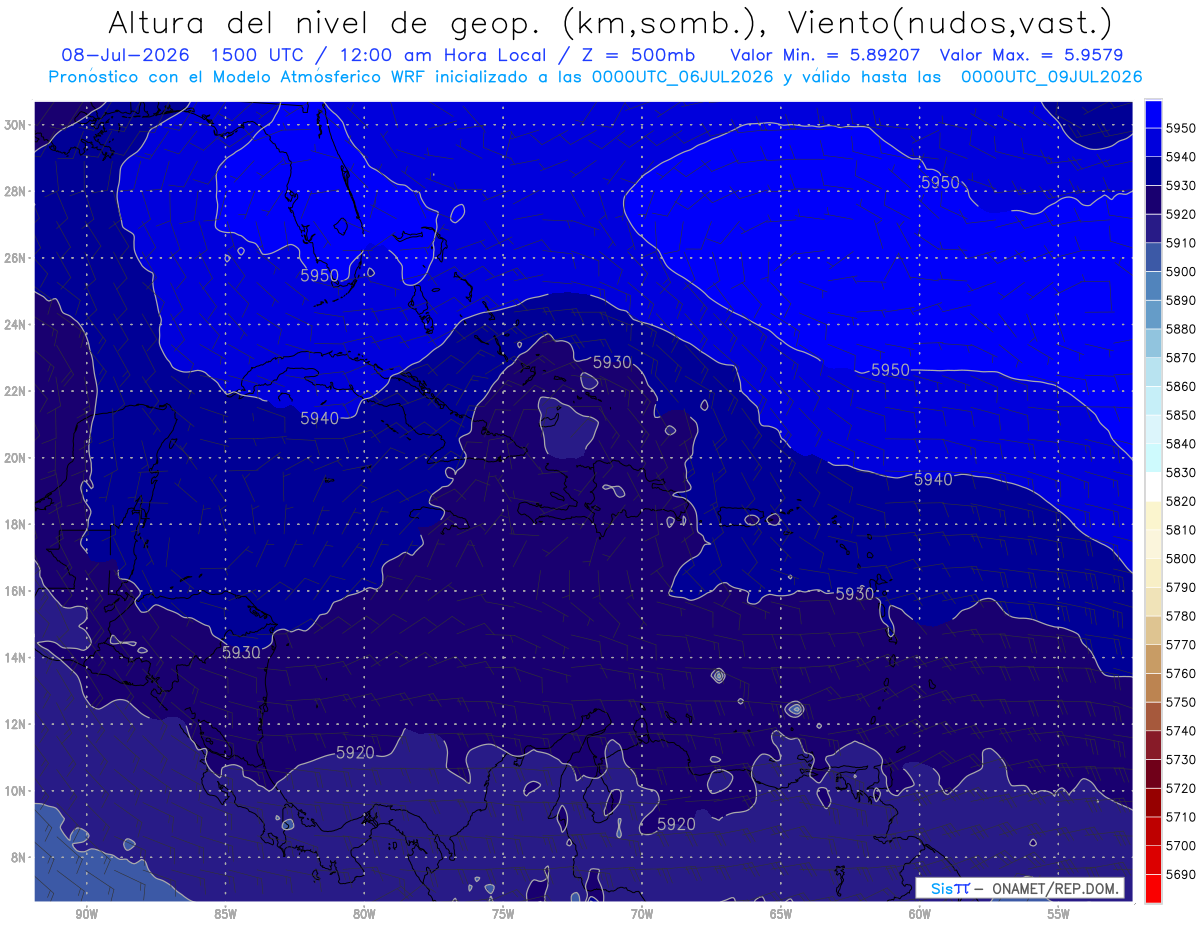This screenshot has height=927, width=1200.
Task: Click the 90W longitude axis label
Action: pyautogui.click(x=86, y=914)
